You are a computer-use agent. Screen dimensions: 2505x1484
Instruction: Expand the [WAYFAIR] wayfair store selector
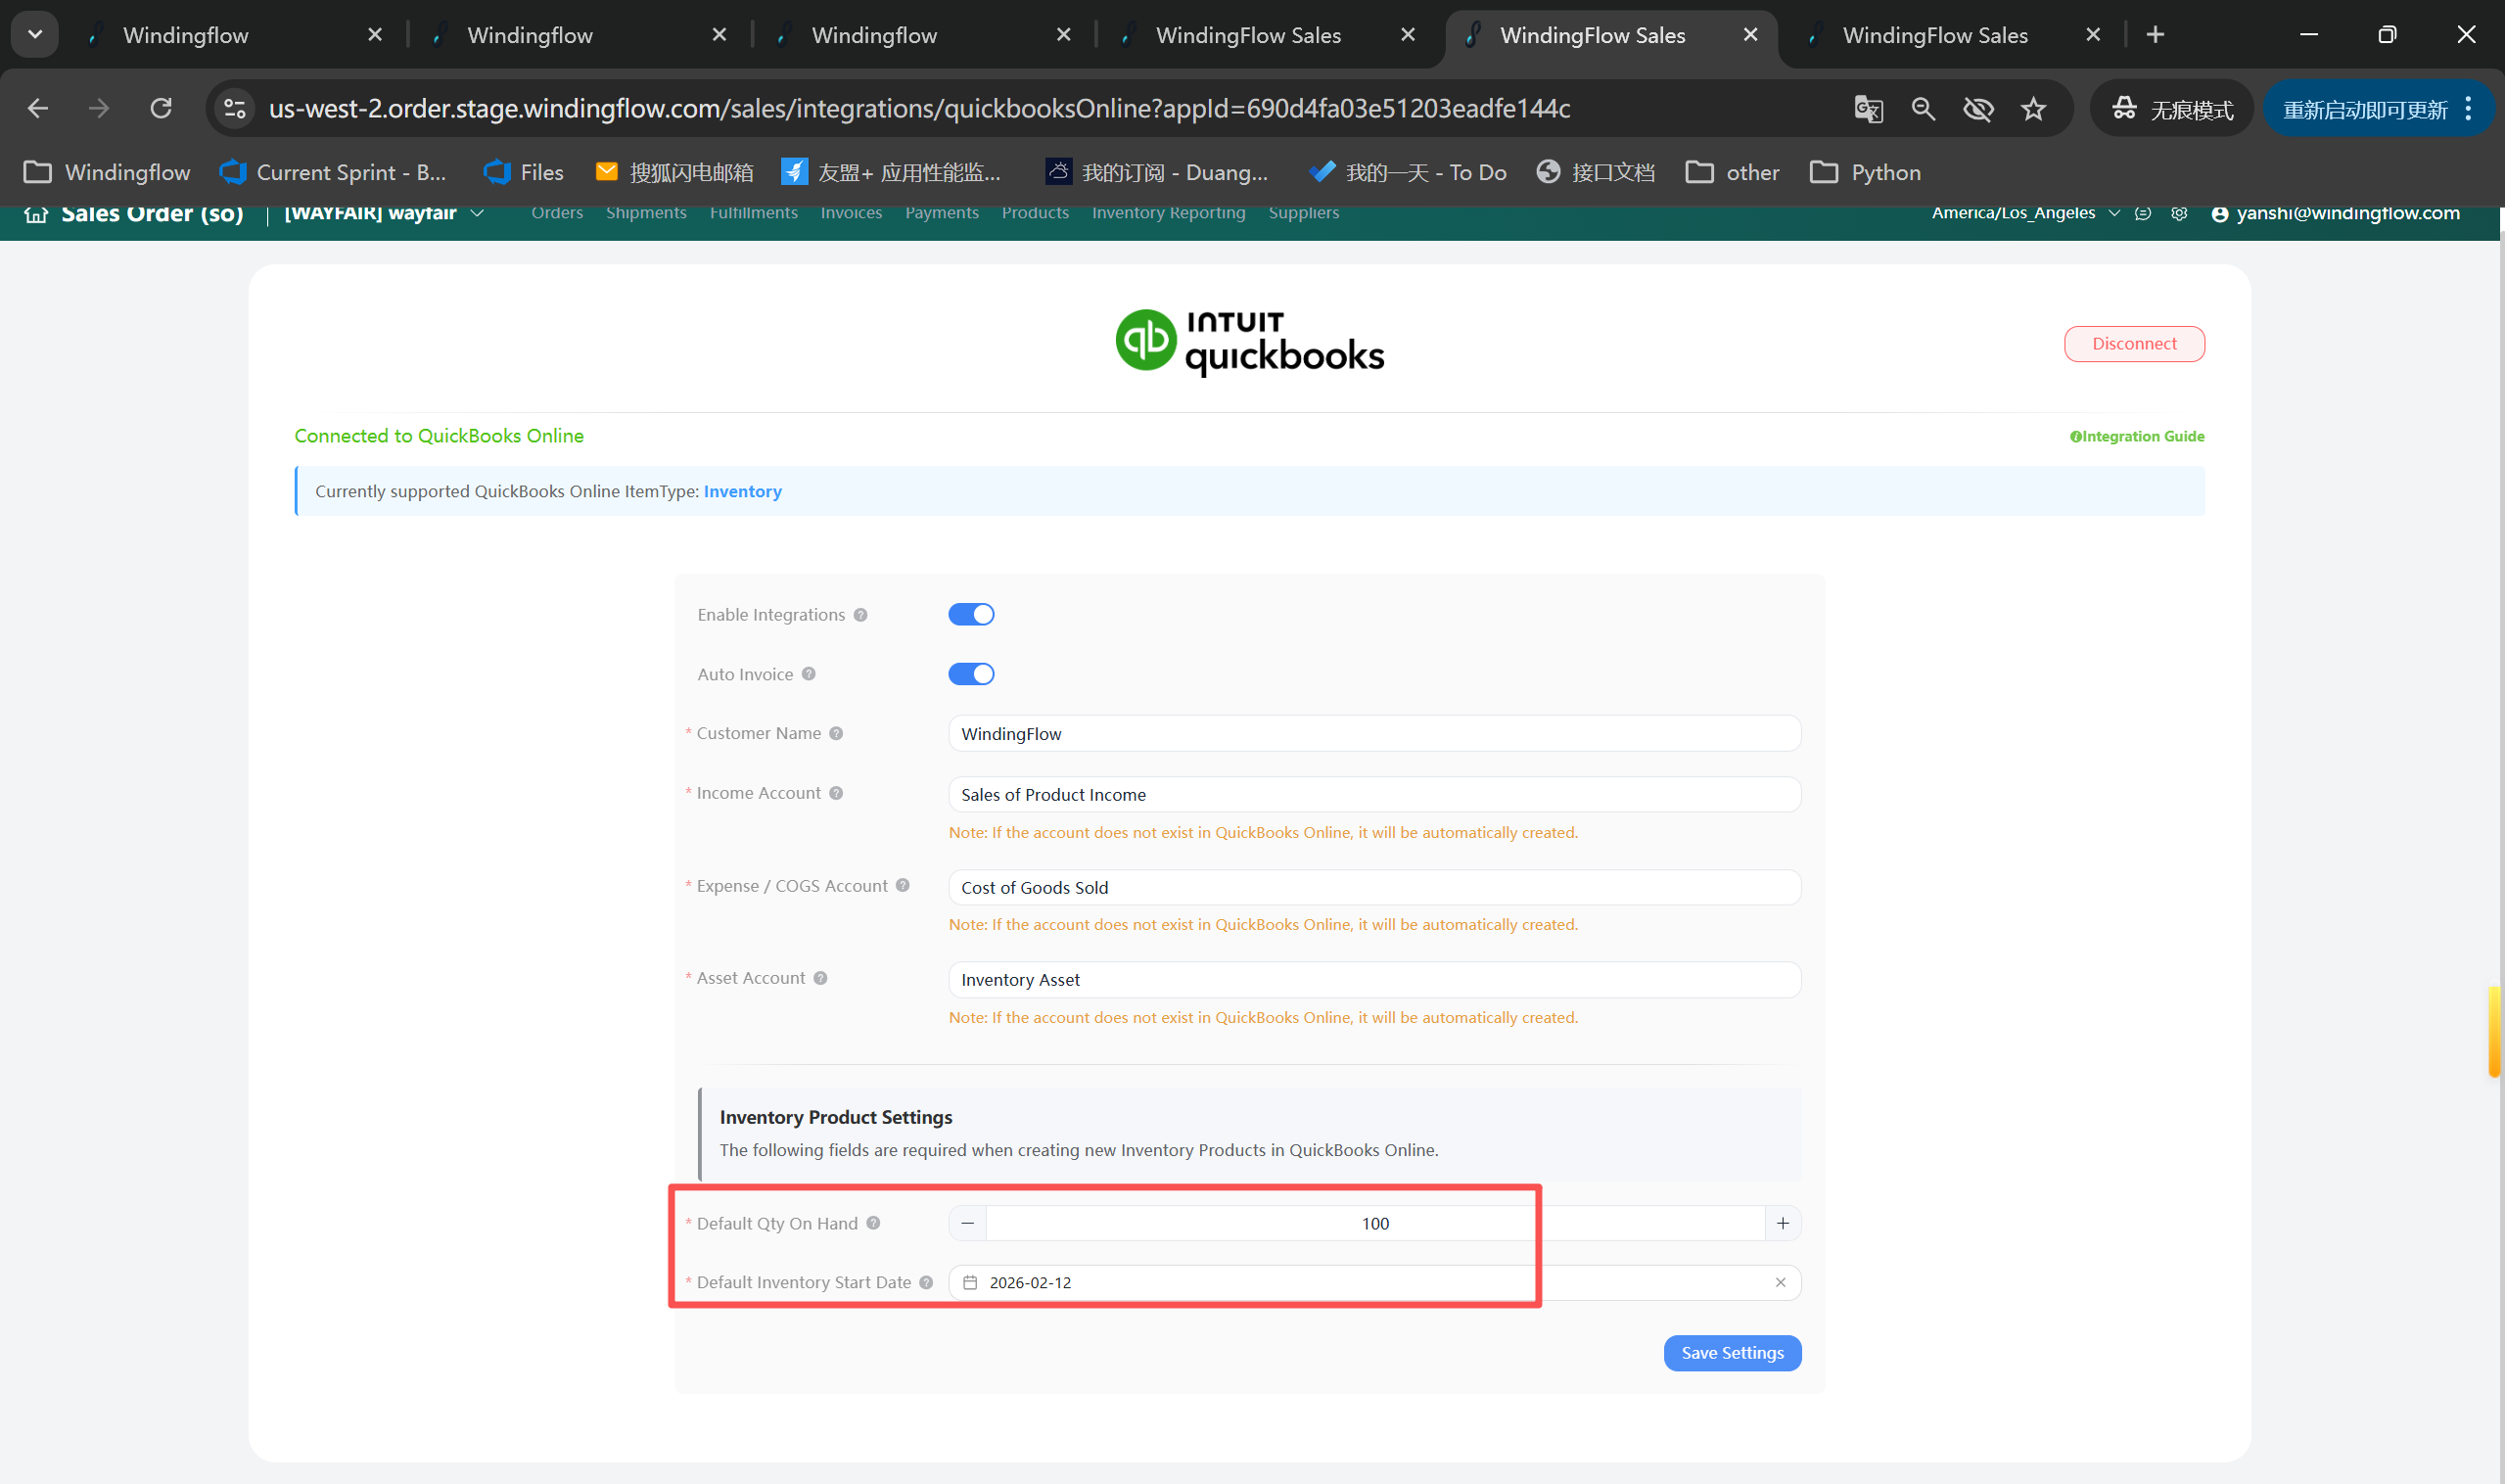click(479, 212)
